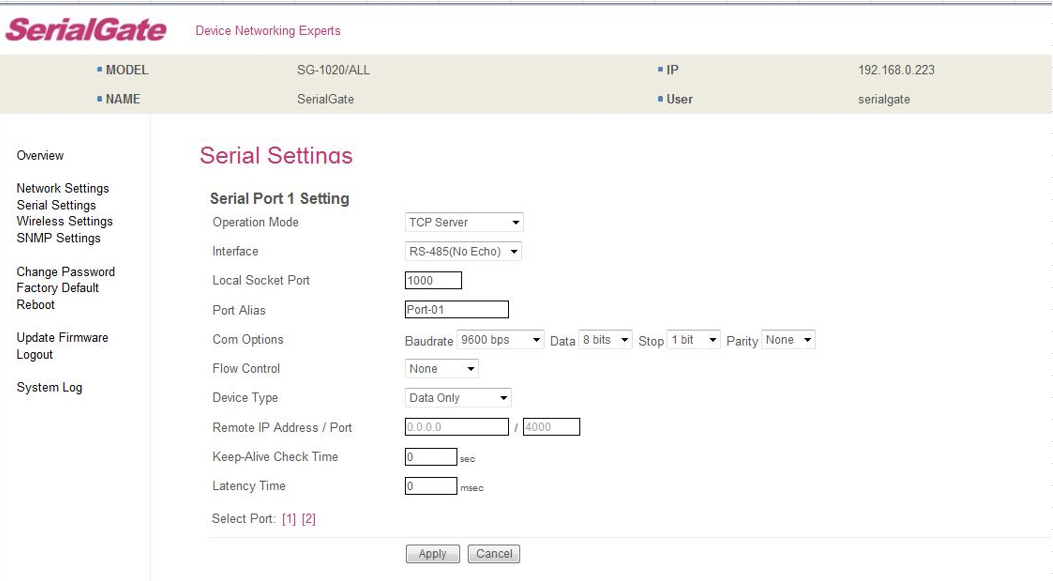The image size is (1053, 581).
Task: Go to Overview page
Action: tap(40, 156)
